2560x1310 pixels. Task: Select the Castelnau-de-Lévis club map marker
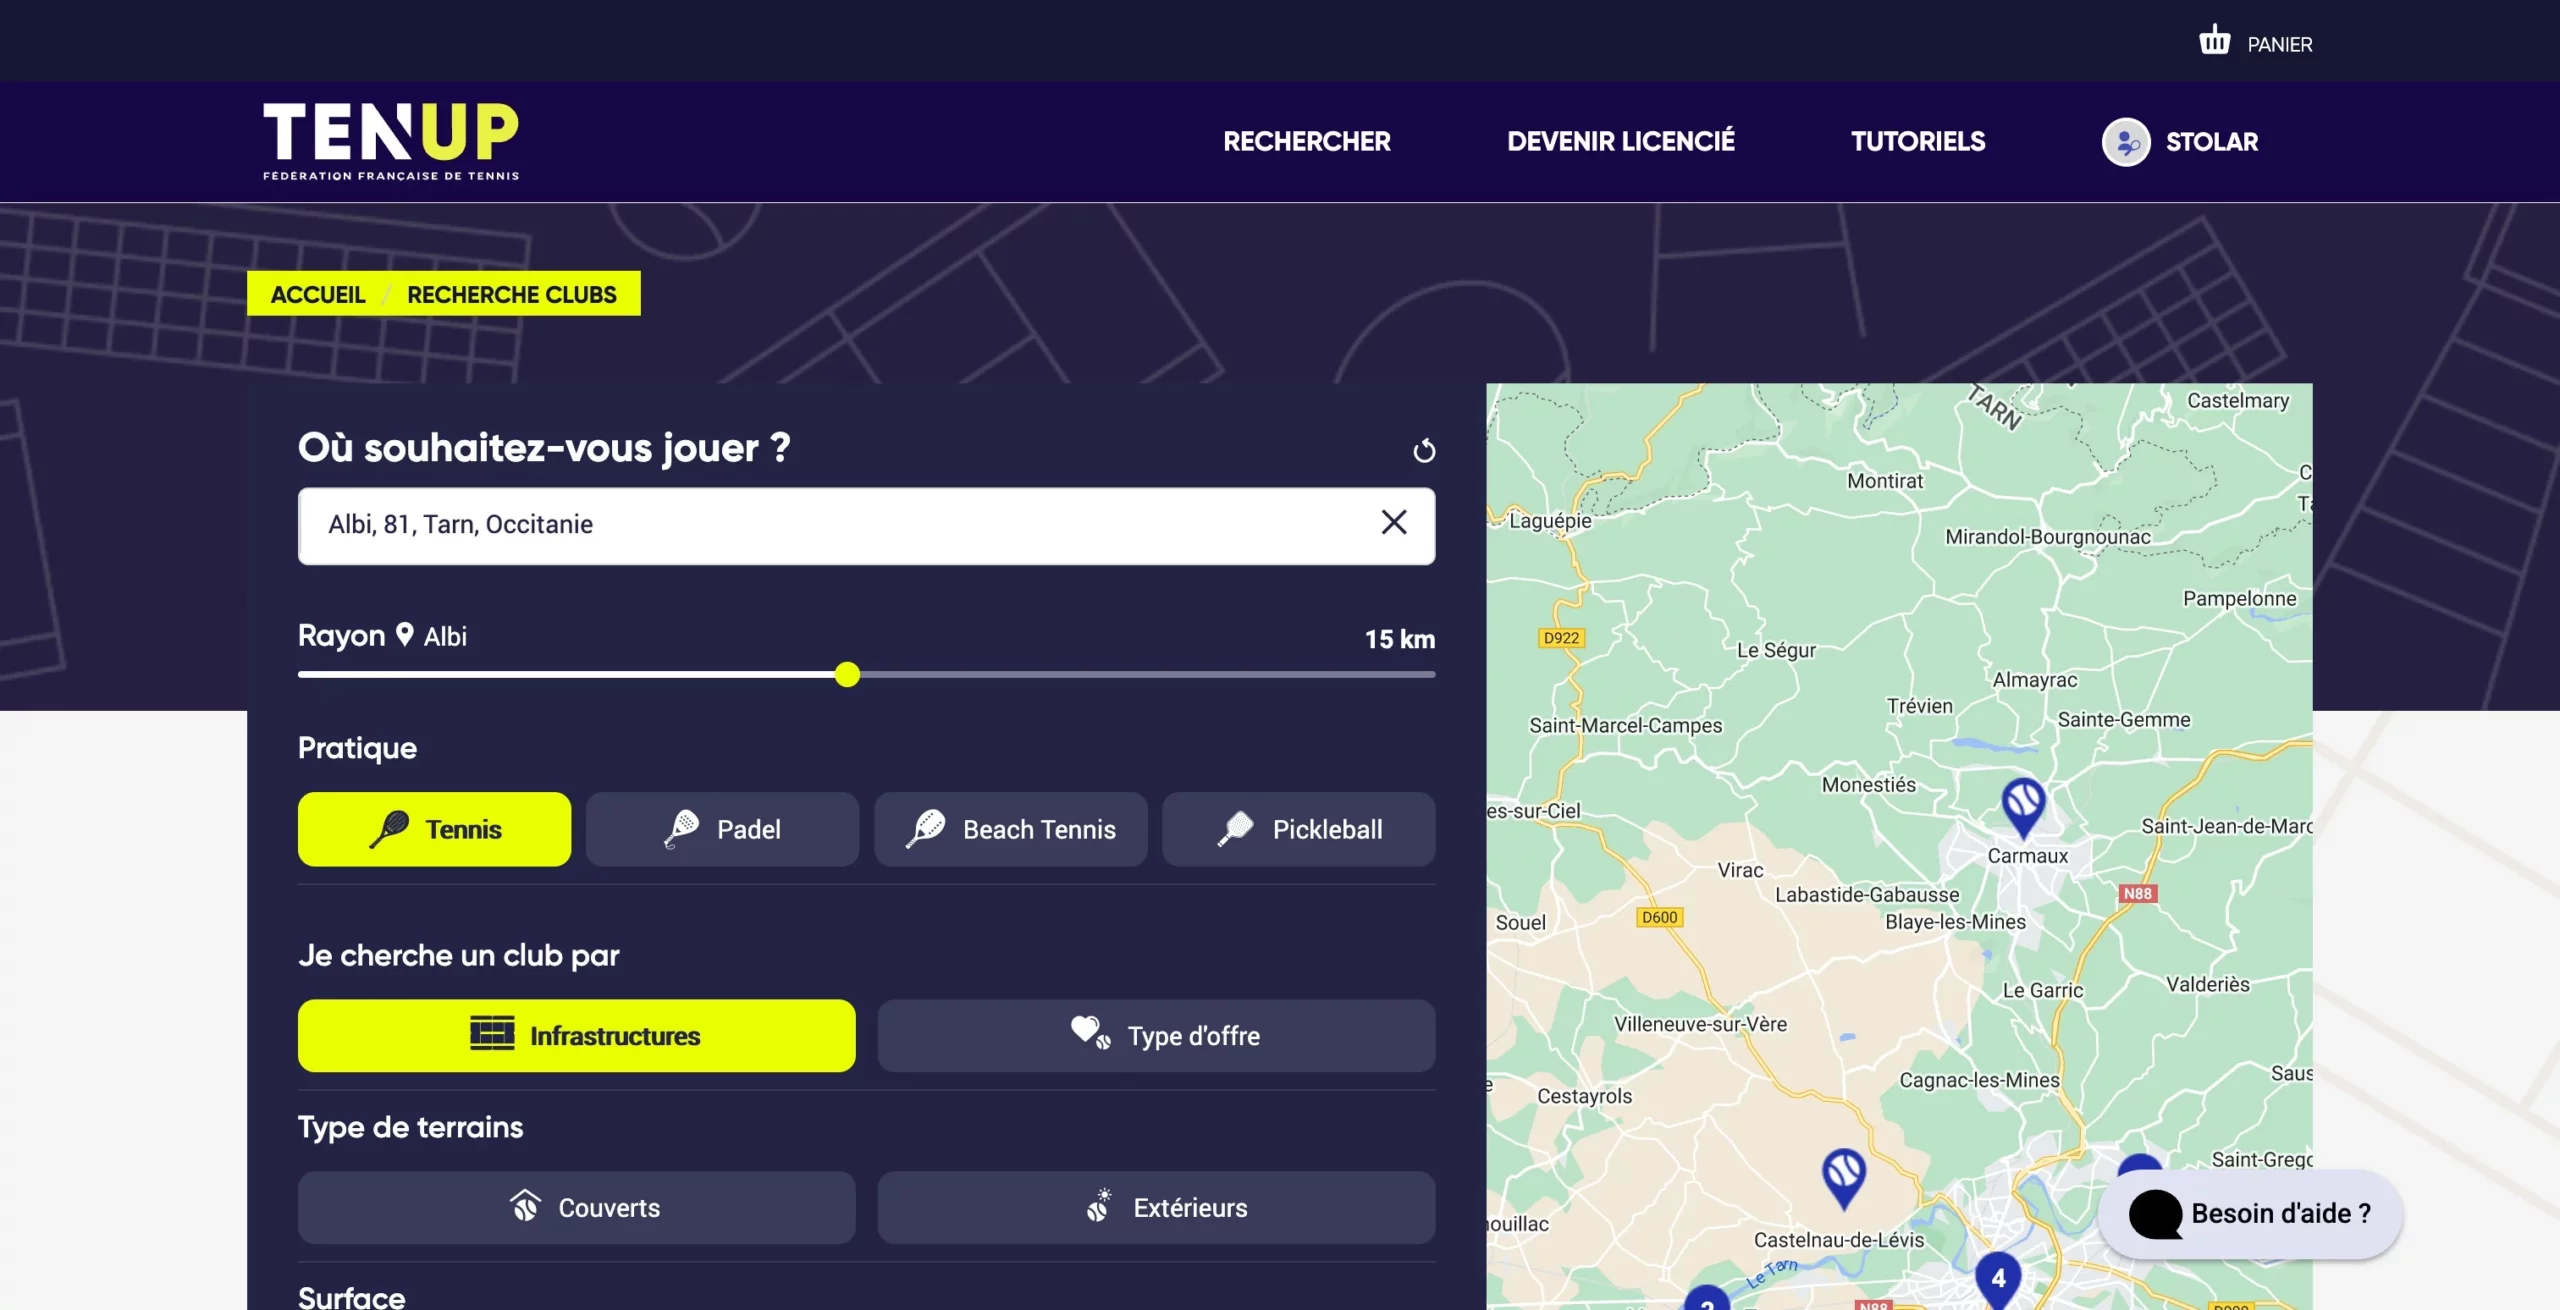click(1844, 1177)
